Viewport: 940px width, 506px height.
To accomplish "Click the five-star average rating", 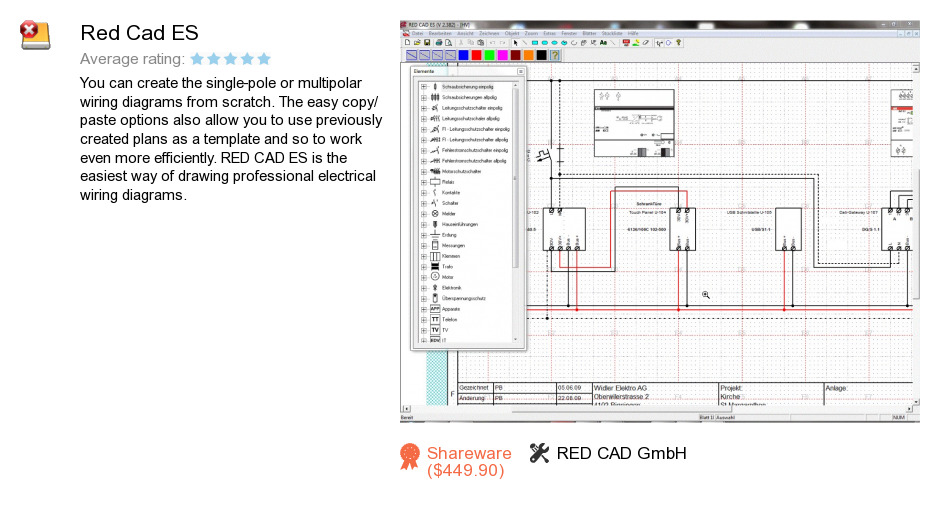I will click(231, 59).
